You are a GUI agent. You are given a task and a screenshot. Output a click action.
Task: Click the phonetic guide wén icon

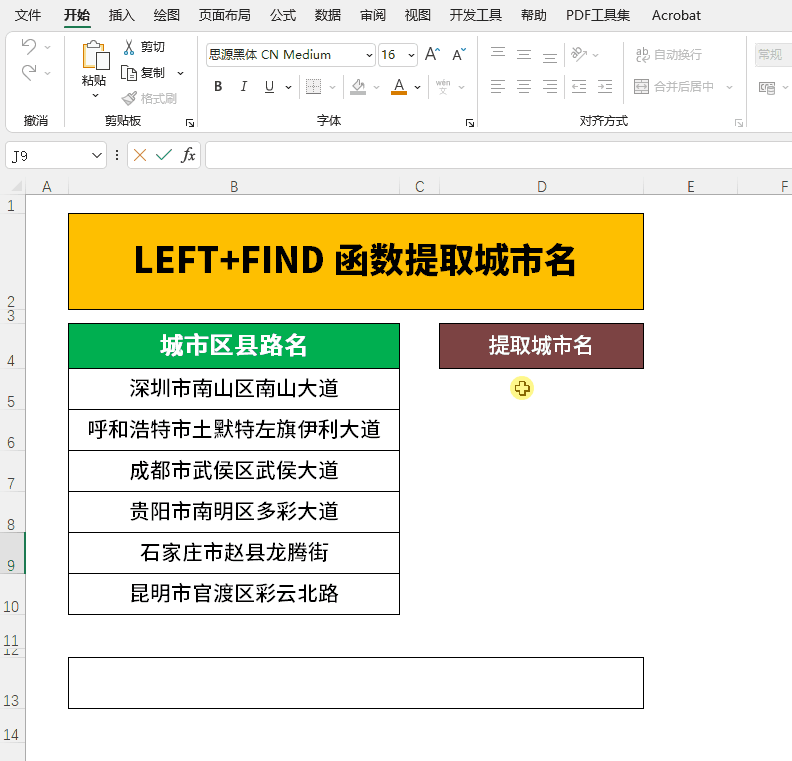tap(443, 87)
